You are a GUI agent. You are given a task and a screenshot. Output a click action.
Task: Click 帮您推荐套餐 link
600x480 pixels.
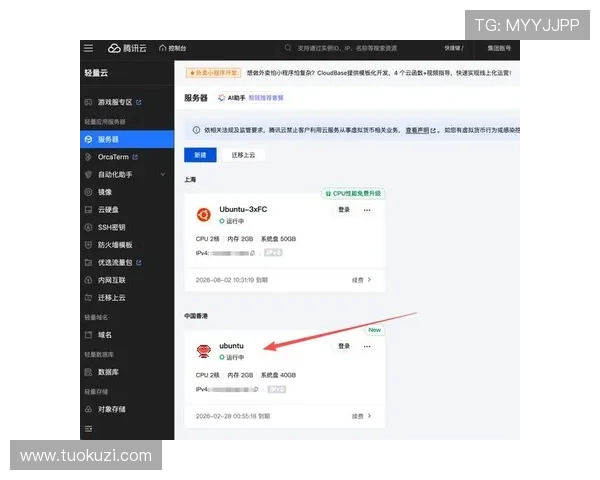pos(266,98)
